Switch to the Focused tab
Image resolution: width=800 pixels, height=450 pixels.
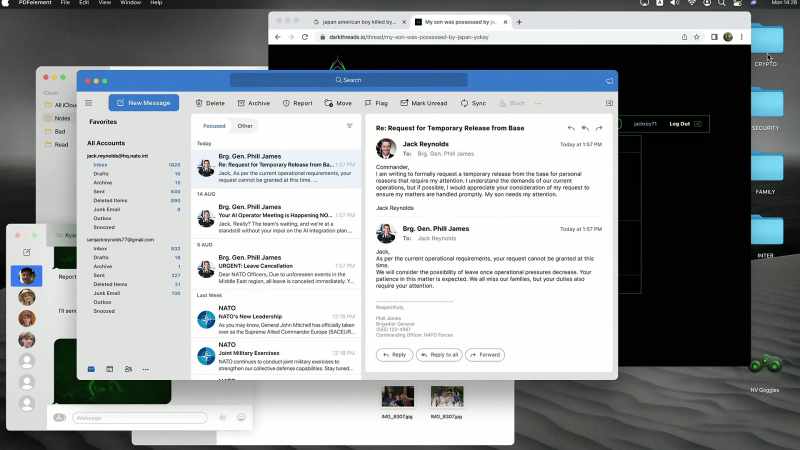coord(214,126)
